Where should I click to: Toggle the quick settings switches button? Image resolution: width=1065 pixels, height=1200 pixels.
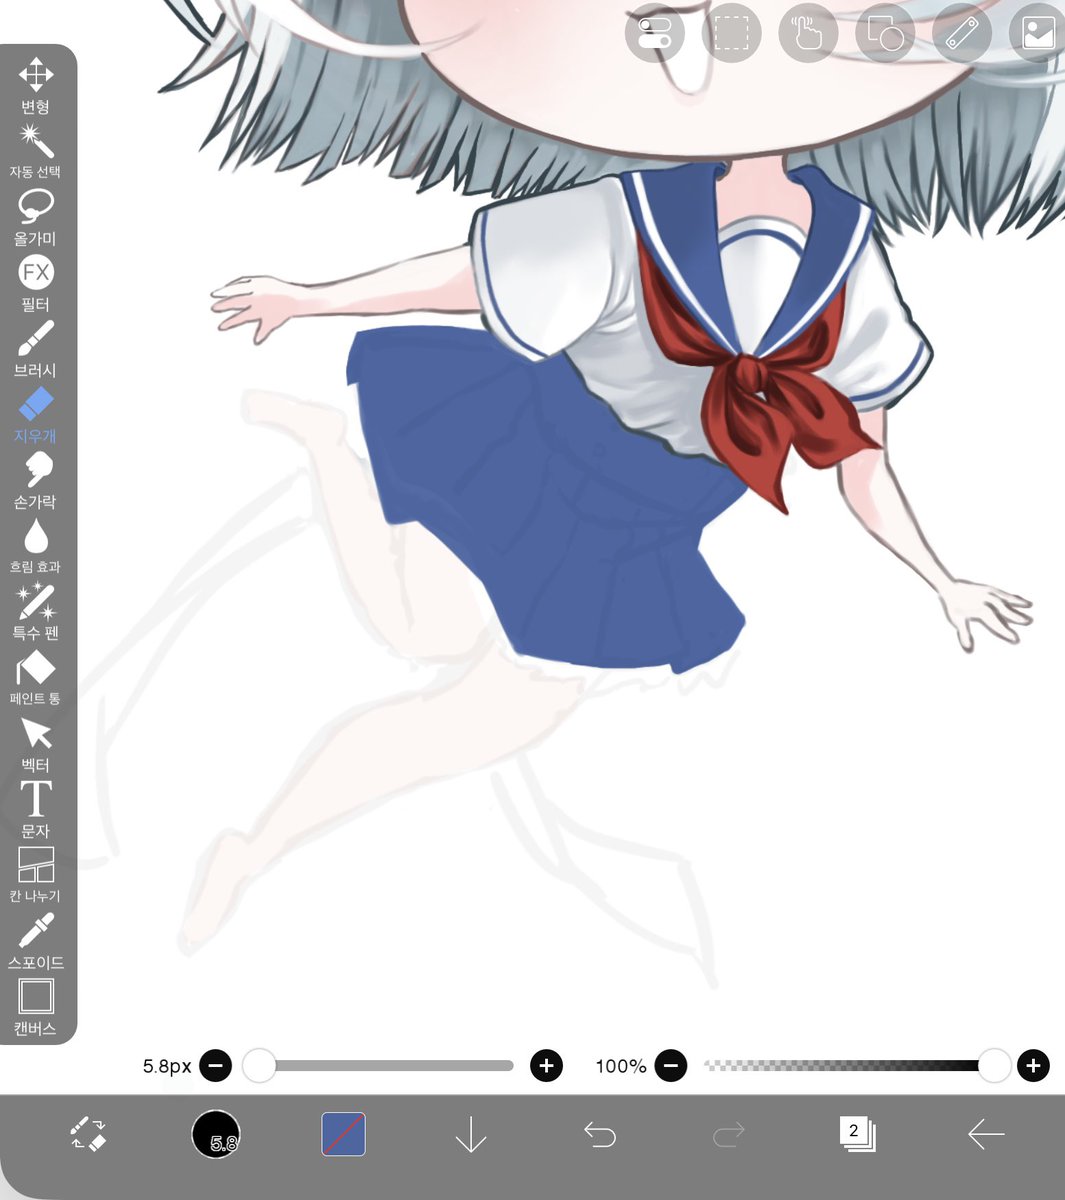point(654,33)
